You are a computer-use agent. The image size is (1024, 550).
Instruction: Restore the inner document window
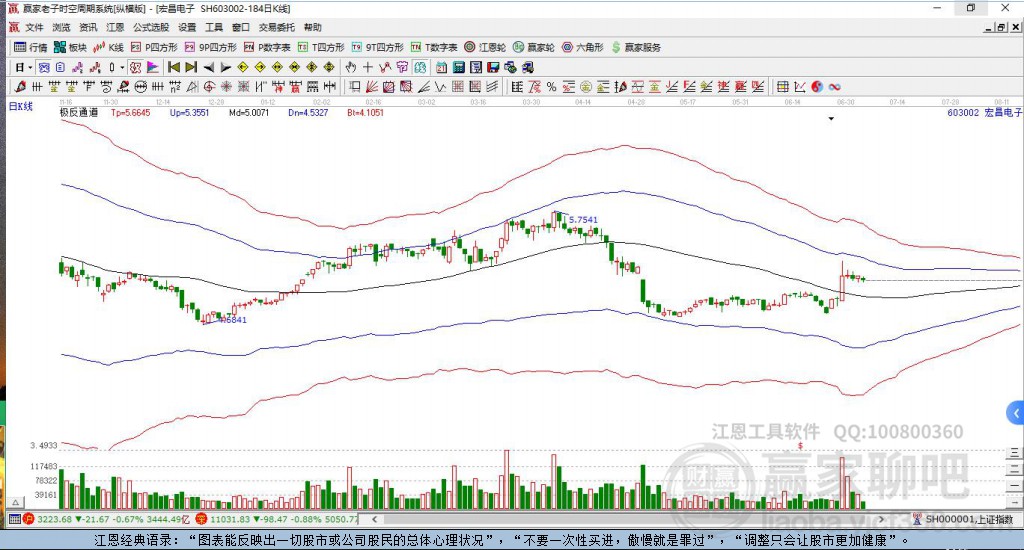coord(1000,27)
